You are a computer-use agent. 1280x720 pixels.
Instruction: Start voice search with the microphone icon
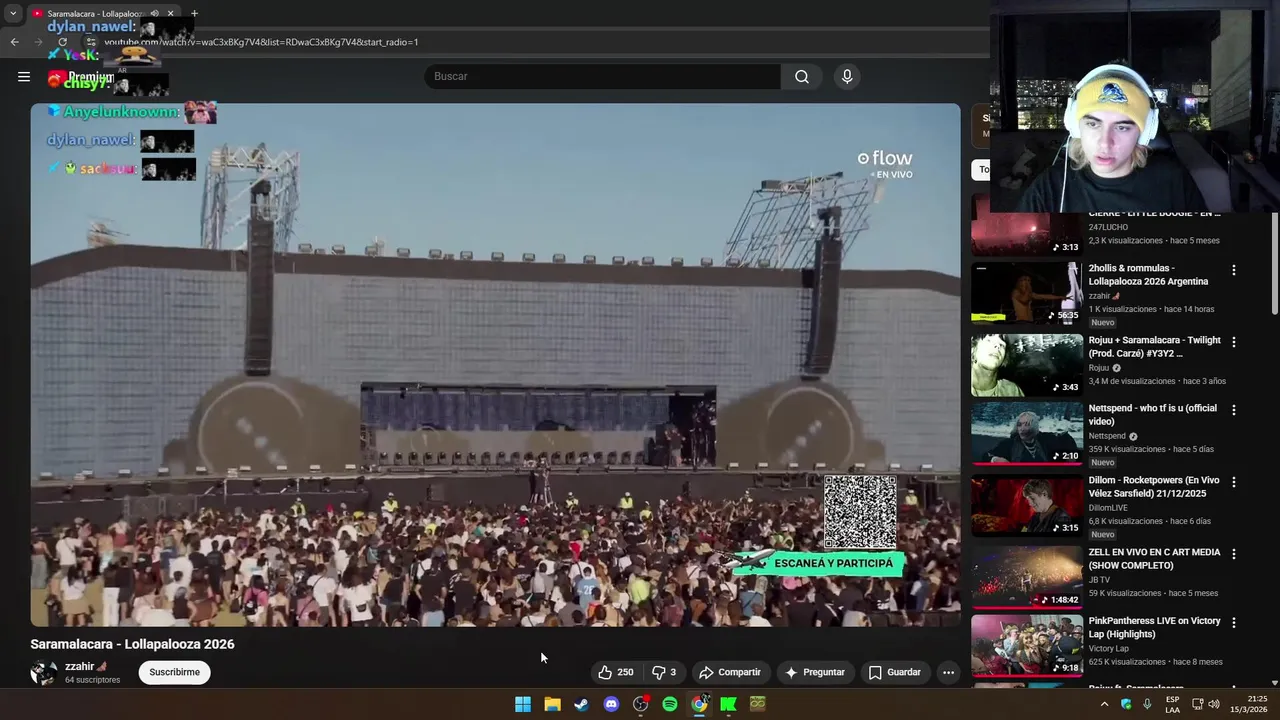(x=847, y=76)
